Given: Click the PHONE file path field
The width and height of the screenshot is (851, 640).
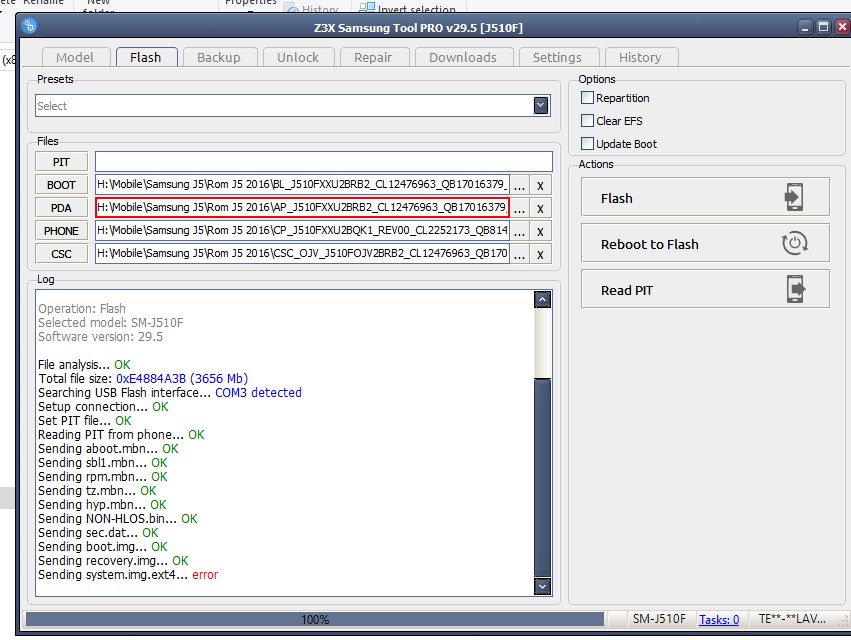Looking at the screenshot, I should 302,230.
